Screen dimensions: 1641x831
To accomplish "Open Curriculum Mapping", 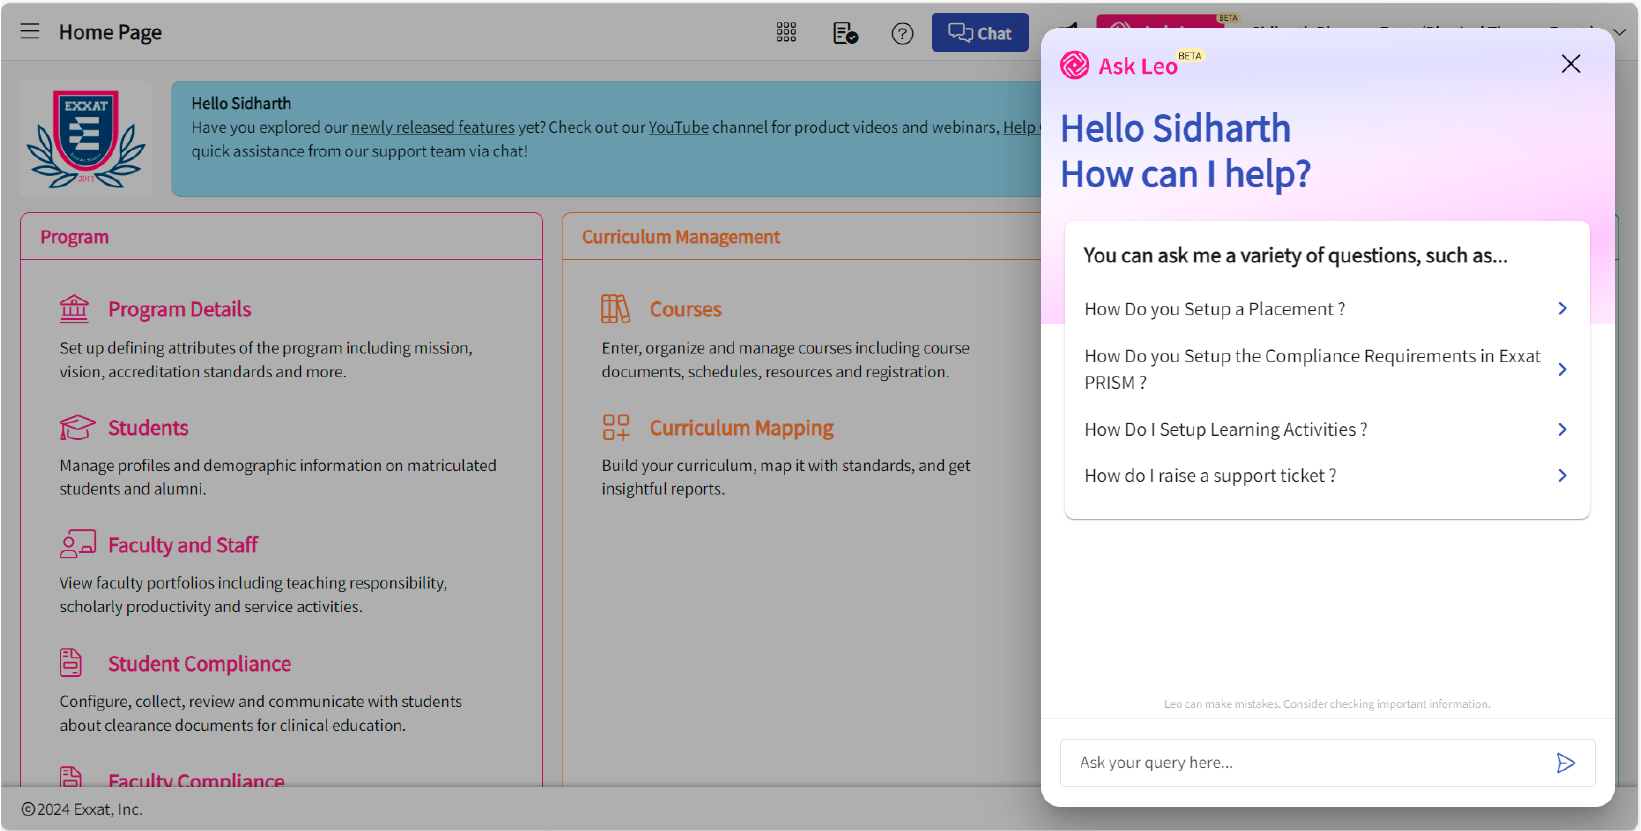I will pyautogui.click(x=741, y=428).
